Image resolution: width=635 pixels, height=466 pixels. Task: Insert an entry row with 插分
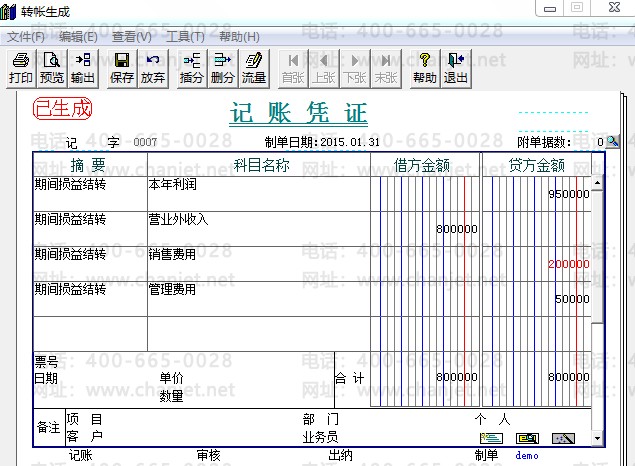point(192,68)
